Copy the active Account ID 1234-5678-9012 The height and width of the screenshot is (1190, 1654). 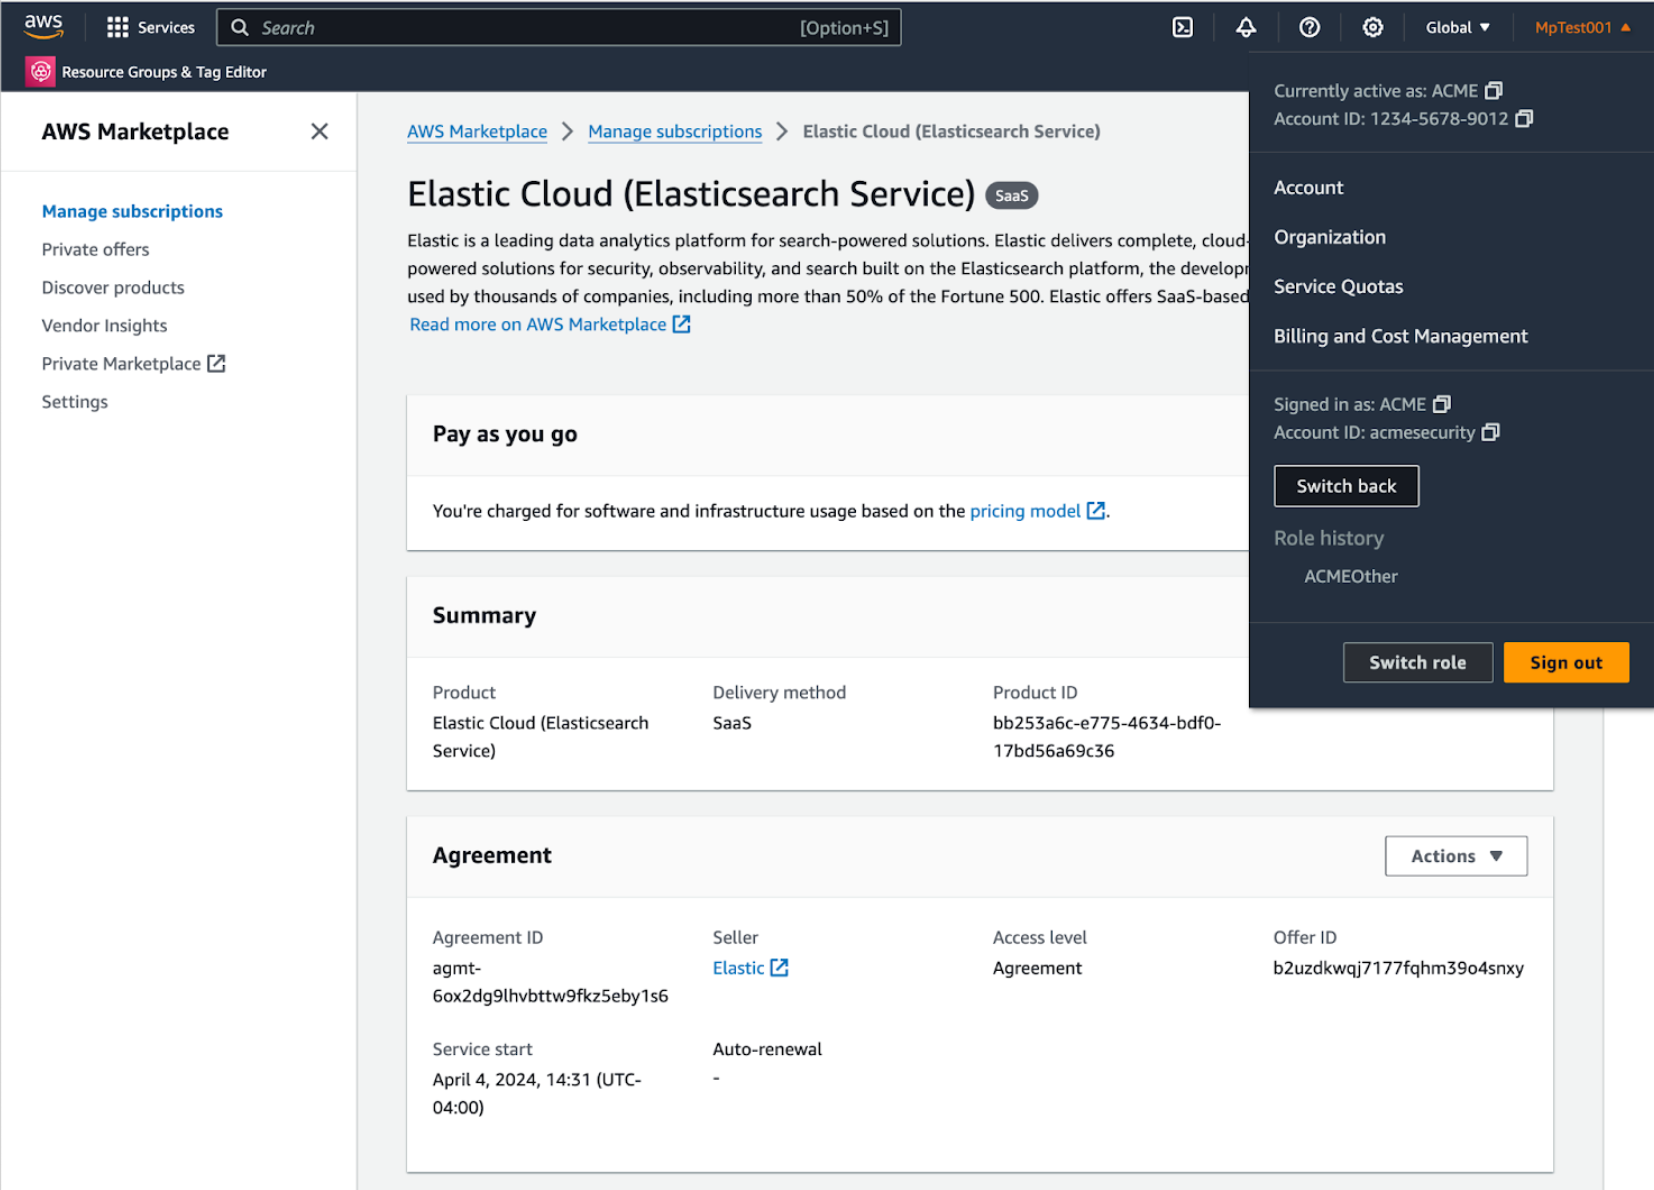1524,119
